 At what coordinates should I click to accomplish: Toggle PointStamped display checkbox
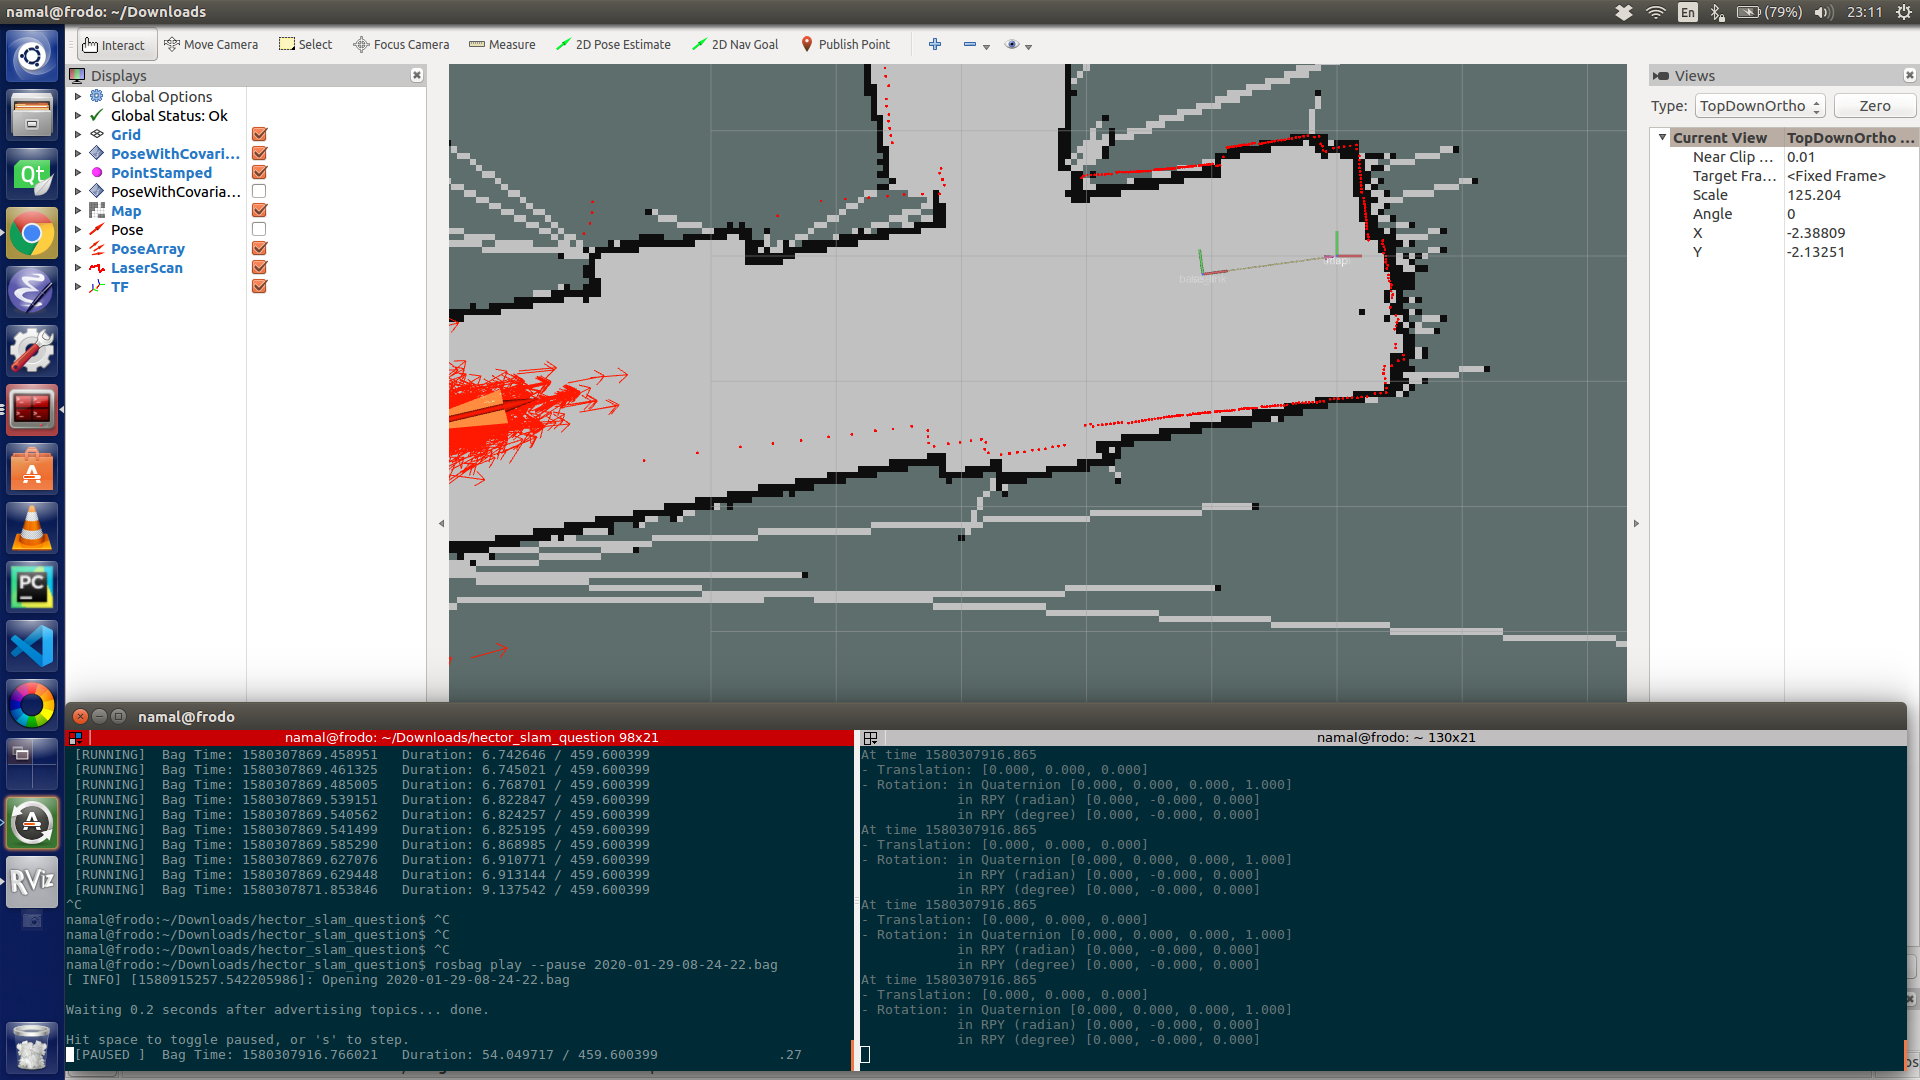[259, 173]
